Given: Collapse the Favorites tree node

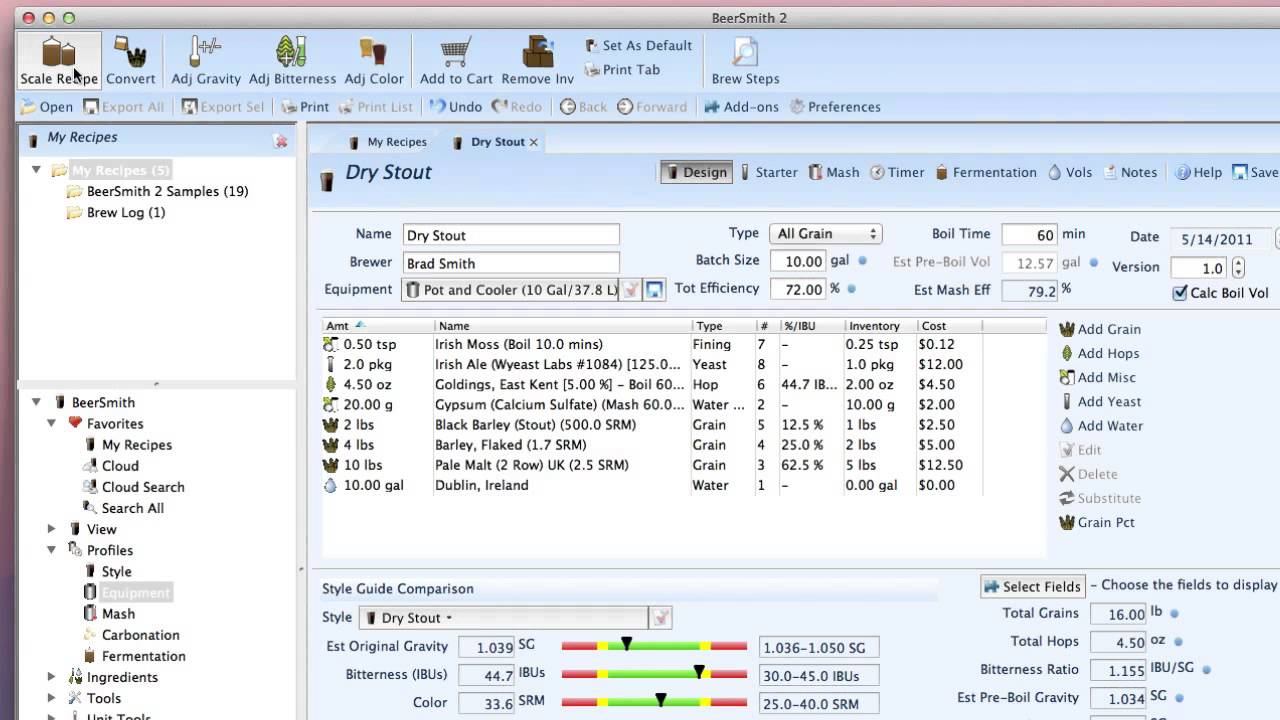Looking at the screenshot, I should 52,423.
